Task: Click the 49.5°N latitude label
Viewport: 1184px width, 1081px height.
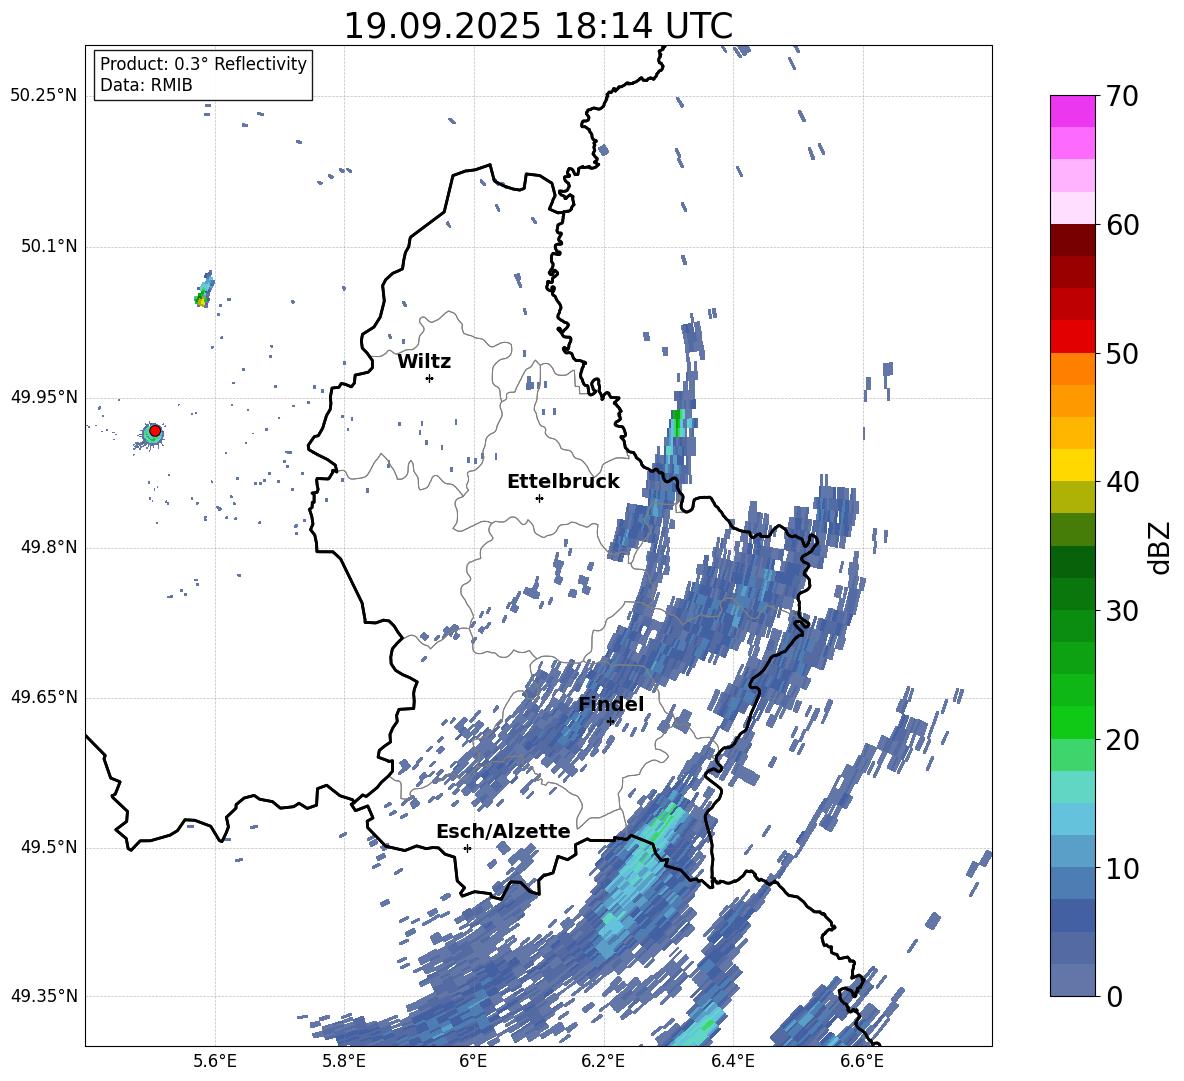Action: [50, 847]
